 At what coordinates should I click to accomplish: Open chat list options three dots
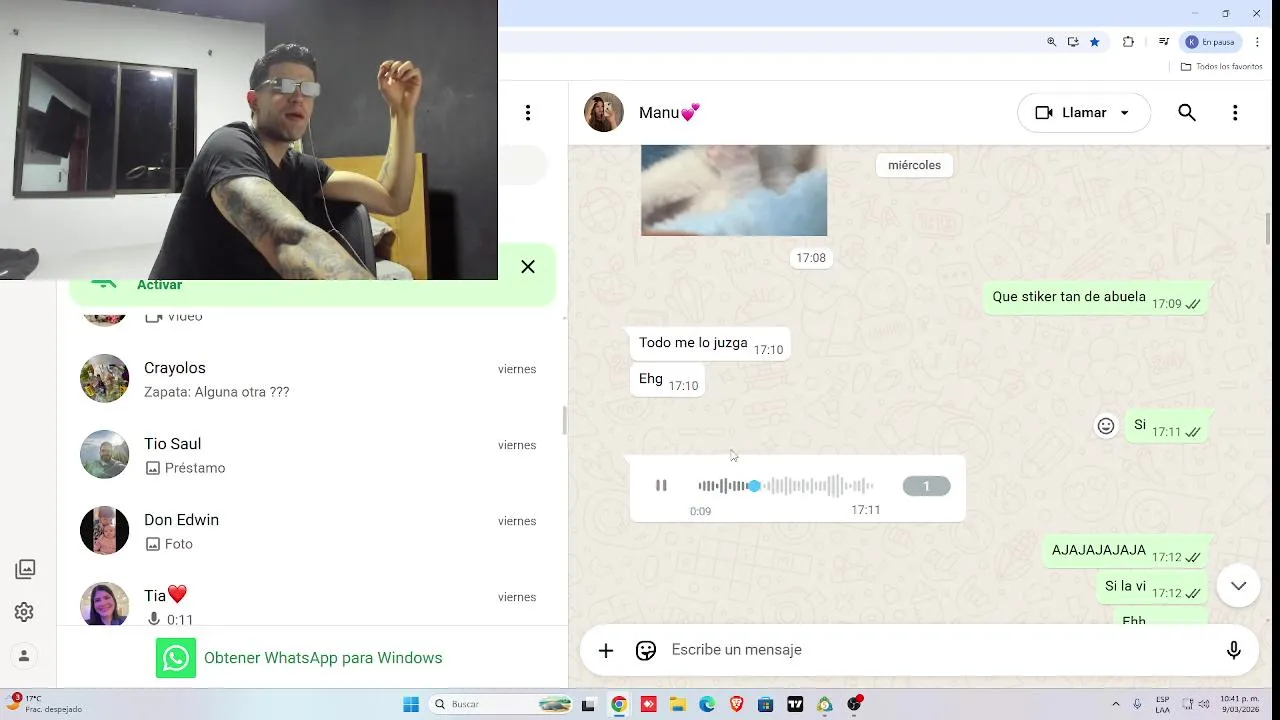(x=528, y=113)
